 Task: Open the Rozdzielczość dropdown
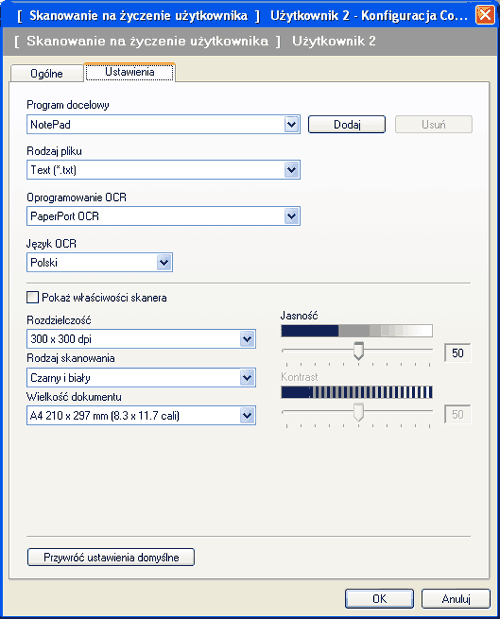point(141,339)
